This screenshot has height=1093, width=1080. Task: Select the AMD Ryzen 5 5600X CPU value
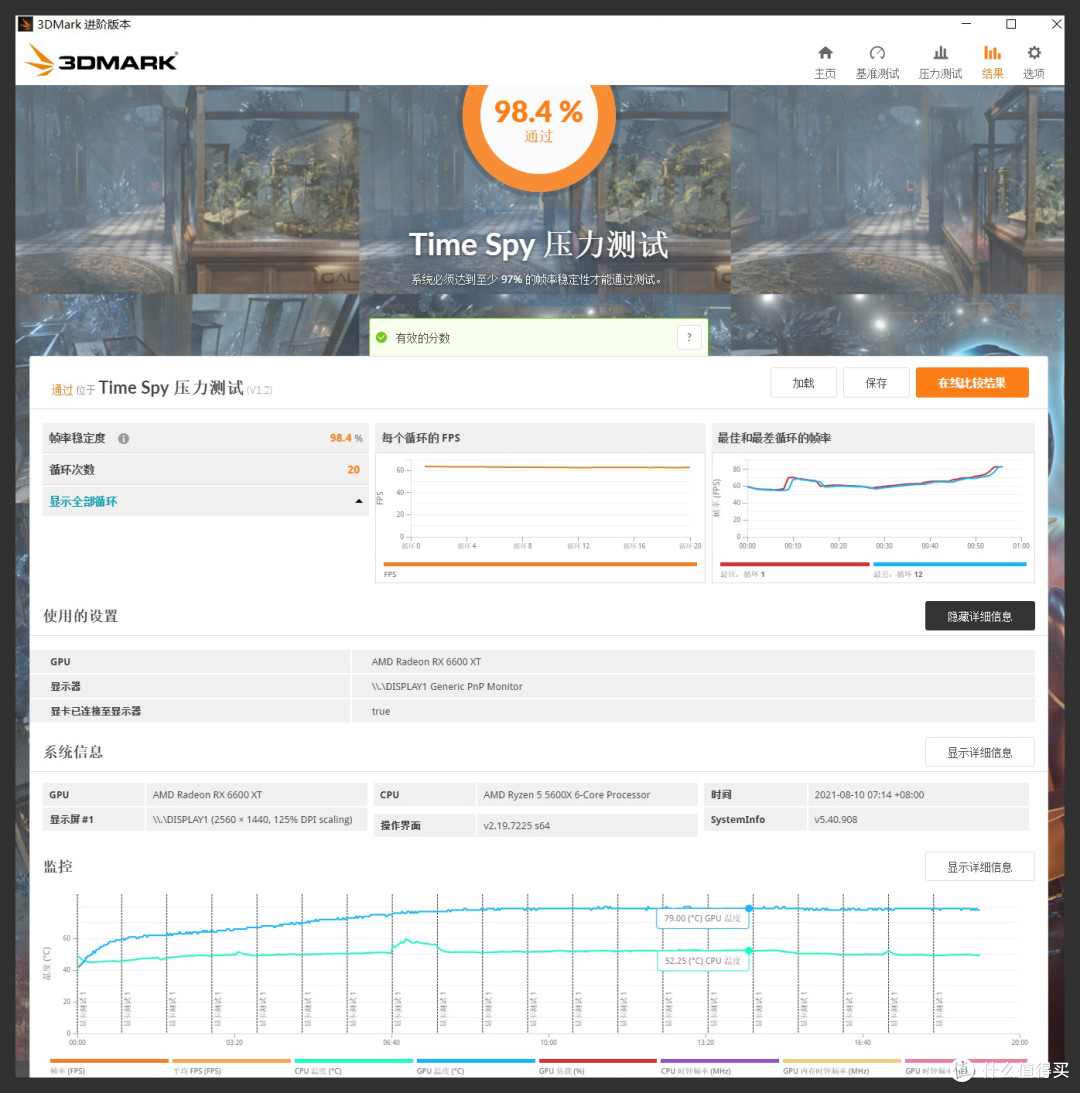pyautogui.click(x=566, y=795)
